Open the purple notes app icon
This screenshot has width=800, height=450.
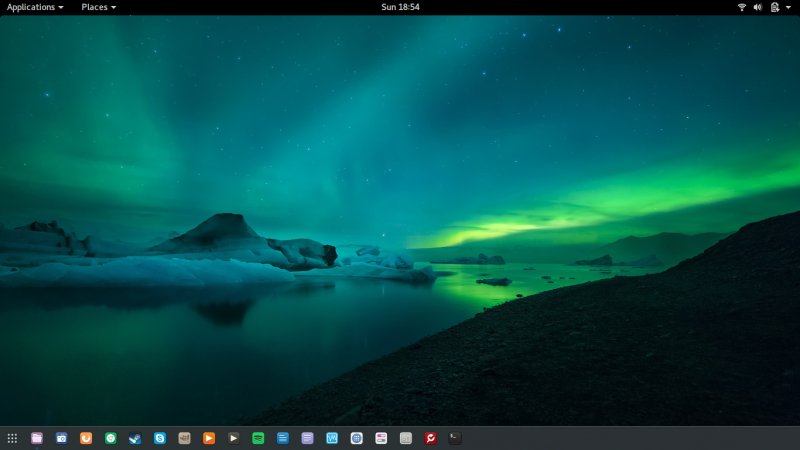[x=307, y=438]
